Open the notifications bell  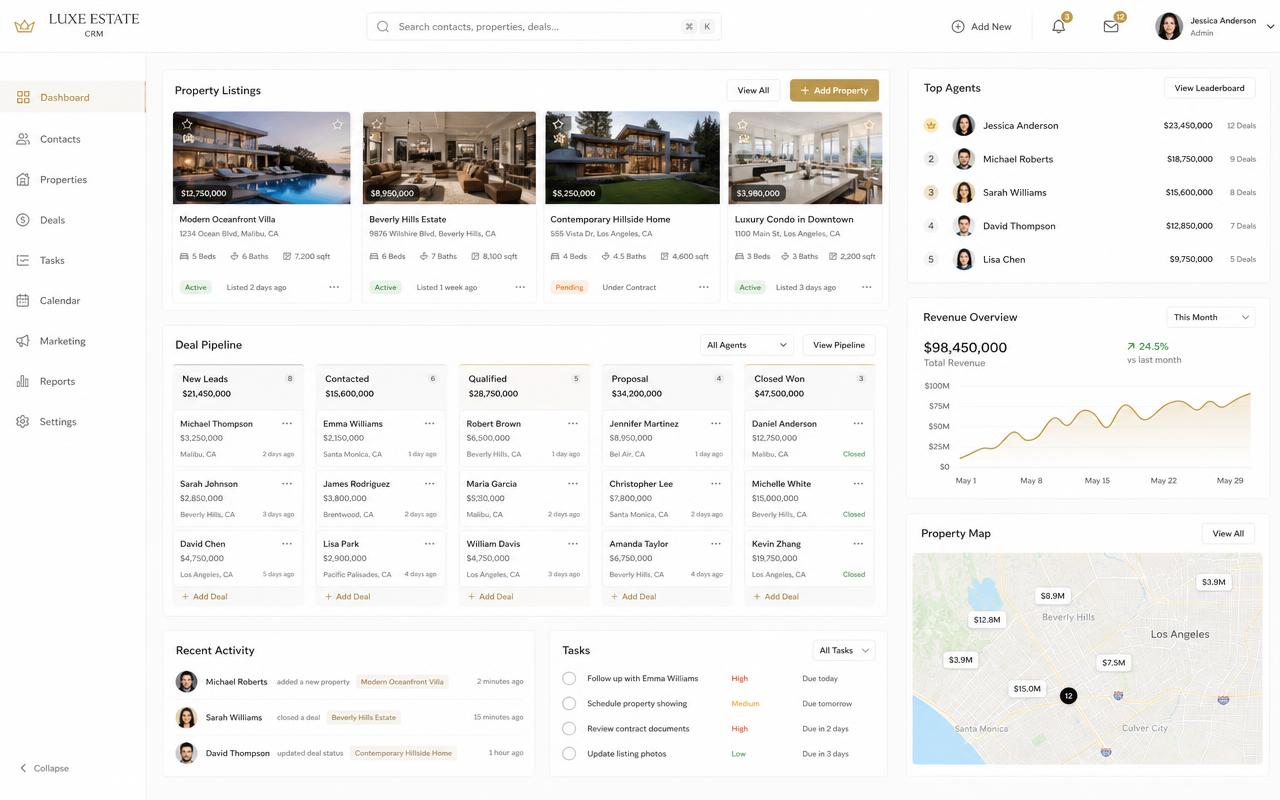pyautogui.click(x=1058, y=26)
